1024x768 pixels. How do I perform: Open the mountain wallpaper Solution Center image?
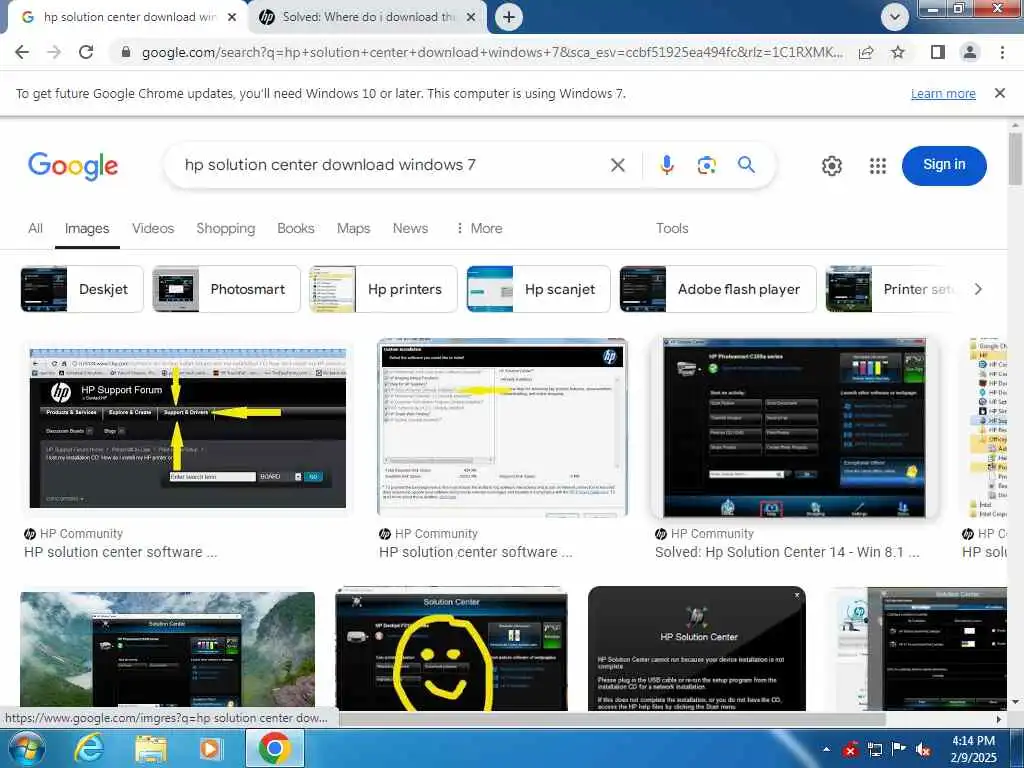coord(167,650)
